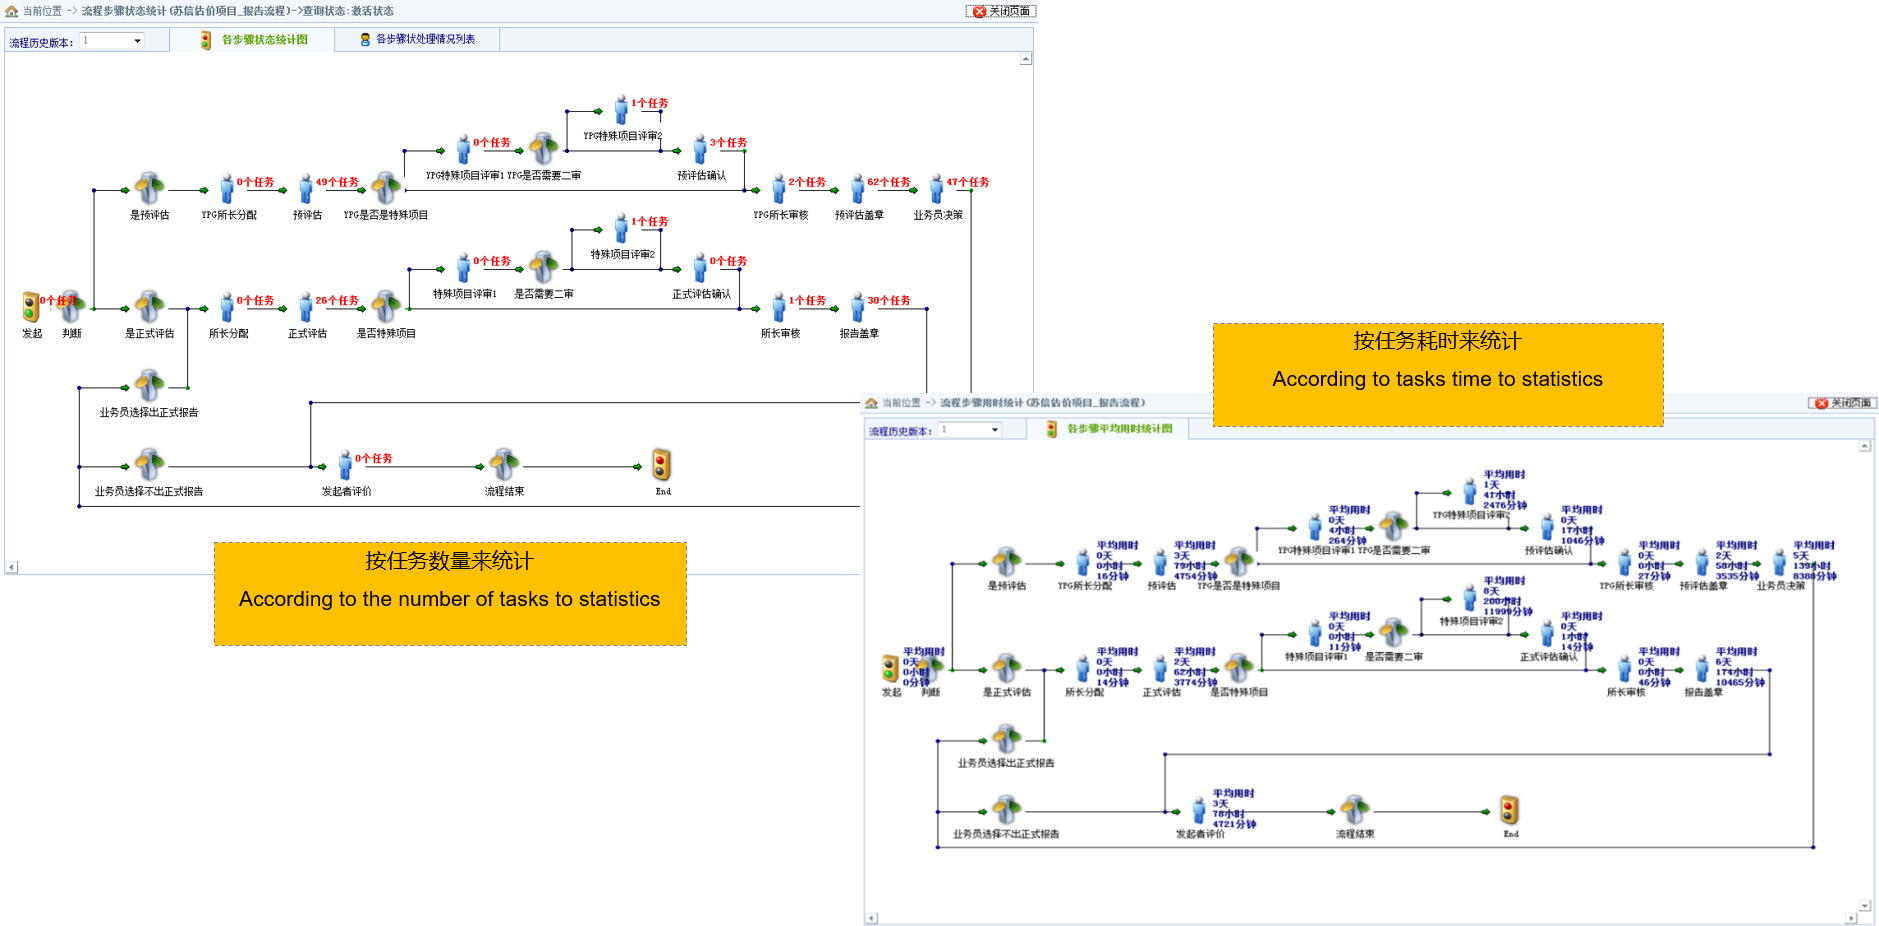
Task: Click the home icon in time statistics window
Action: (871, 403)
